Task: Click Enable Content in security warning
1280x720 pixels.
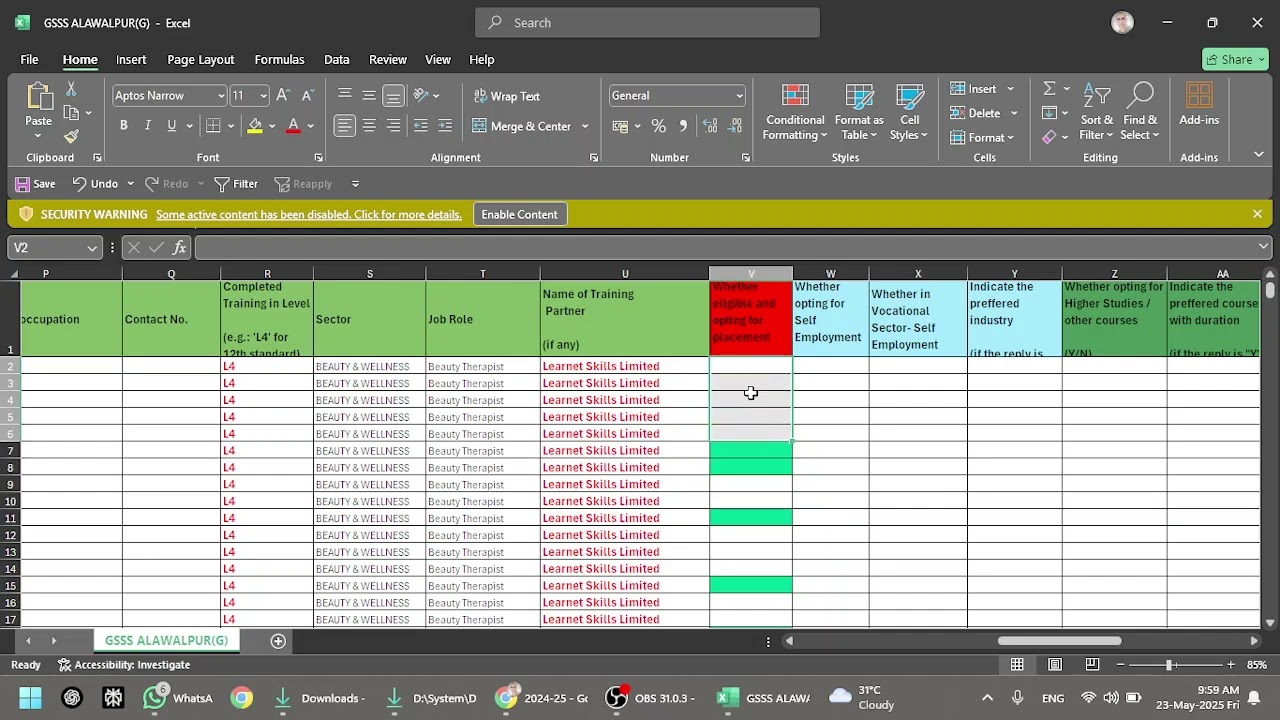Action: [x=520, y=214]
